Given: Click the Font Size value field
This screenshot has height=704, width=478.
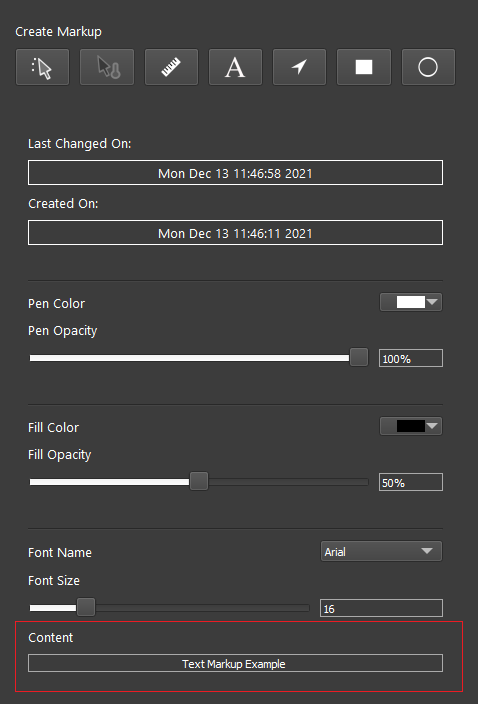Looking at the screenshot, I should coord(381,608).
